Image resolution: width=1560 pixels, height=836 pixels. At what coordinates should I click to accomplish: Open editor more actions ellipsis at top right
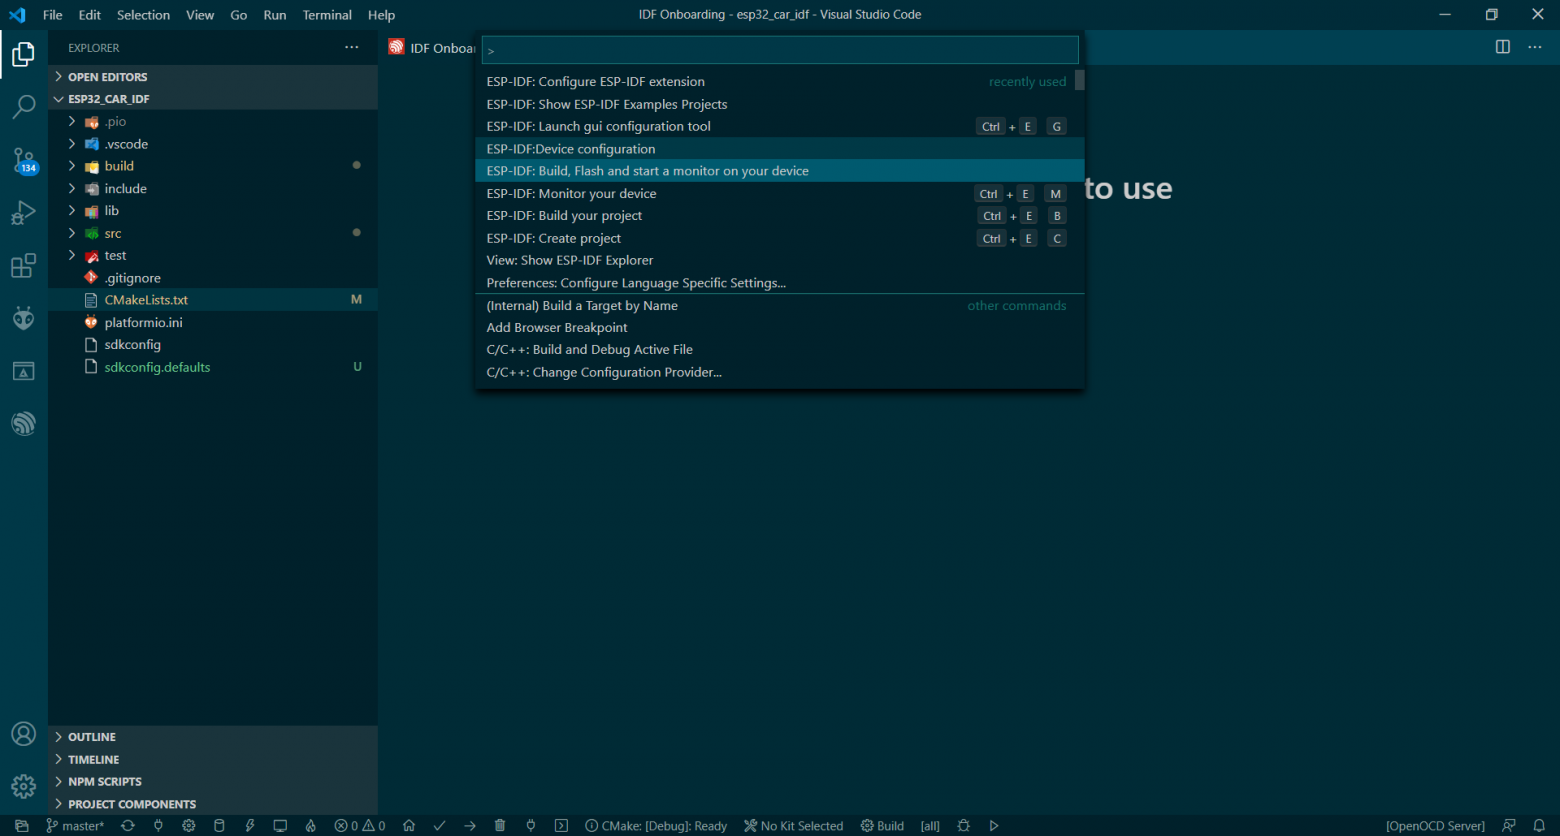pyautogui.click(x=1535, y=47)
